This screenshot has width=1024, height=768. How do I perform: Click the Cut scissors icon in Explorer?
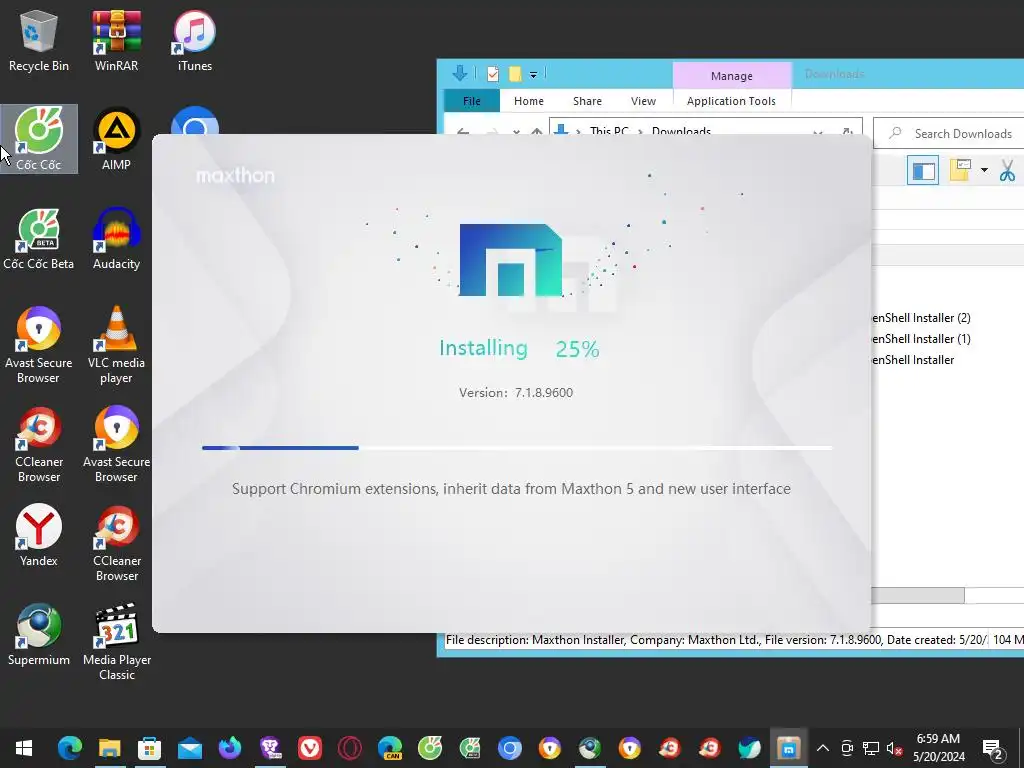pos(1007,171)
